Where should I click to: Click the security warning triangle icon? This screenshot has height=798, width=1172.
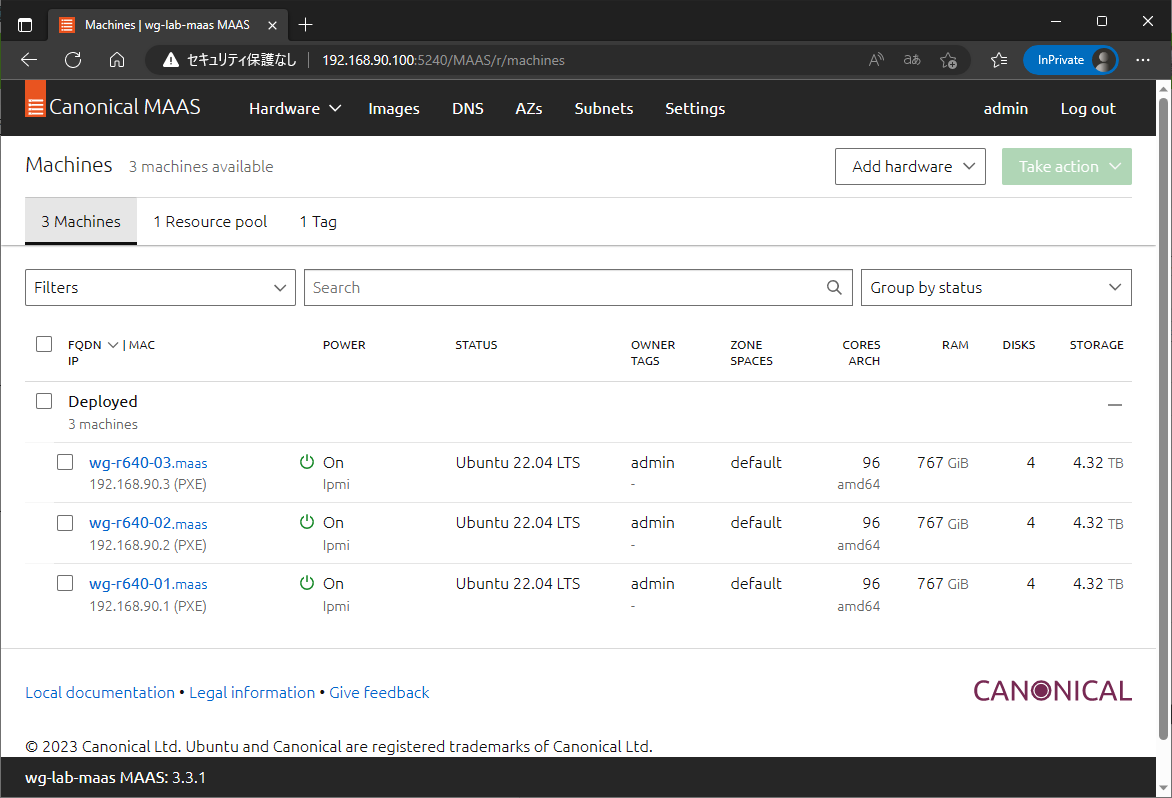pos(171,60)
